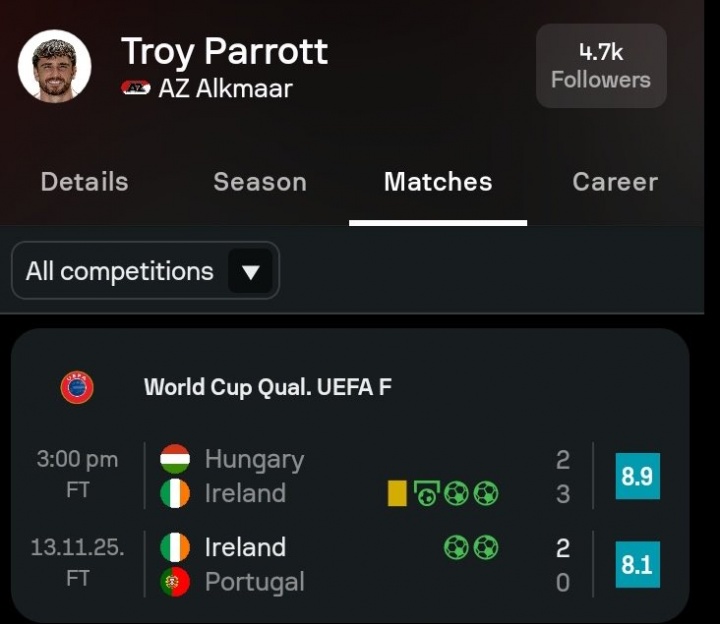Screen dimensions: 720x624
Task: Open the Season tab
Action: point(260,182)
